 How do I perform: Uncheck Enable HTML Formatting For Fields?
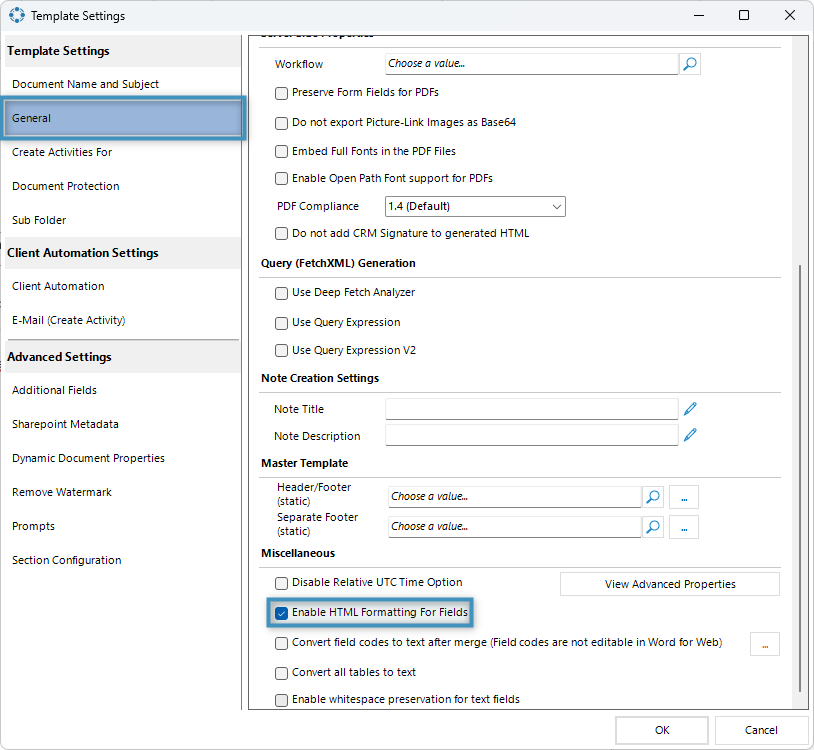coord(281,613)
